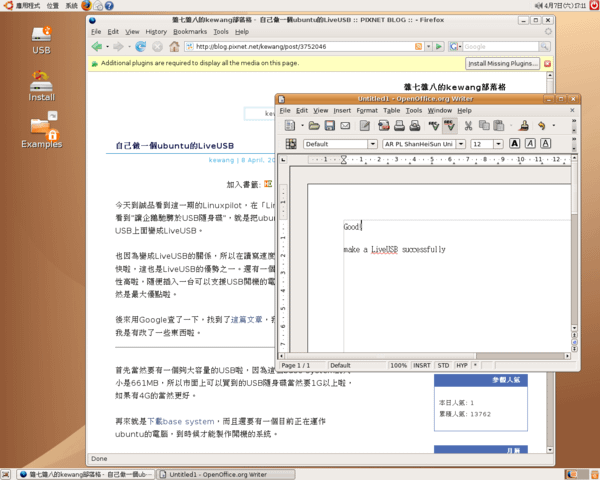Click the Print File Directly icon
600x480 pixels.
399,126
